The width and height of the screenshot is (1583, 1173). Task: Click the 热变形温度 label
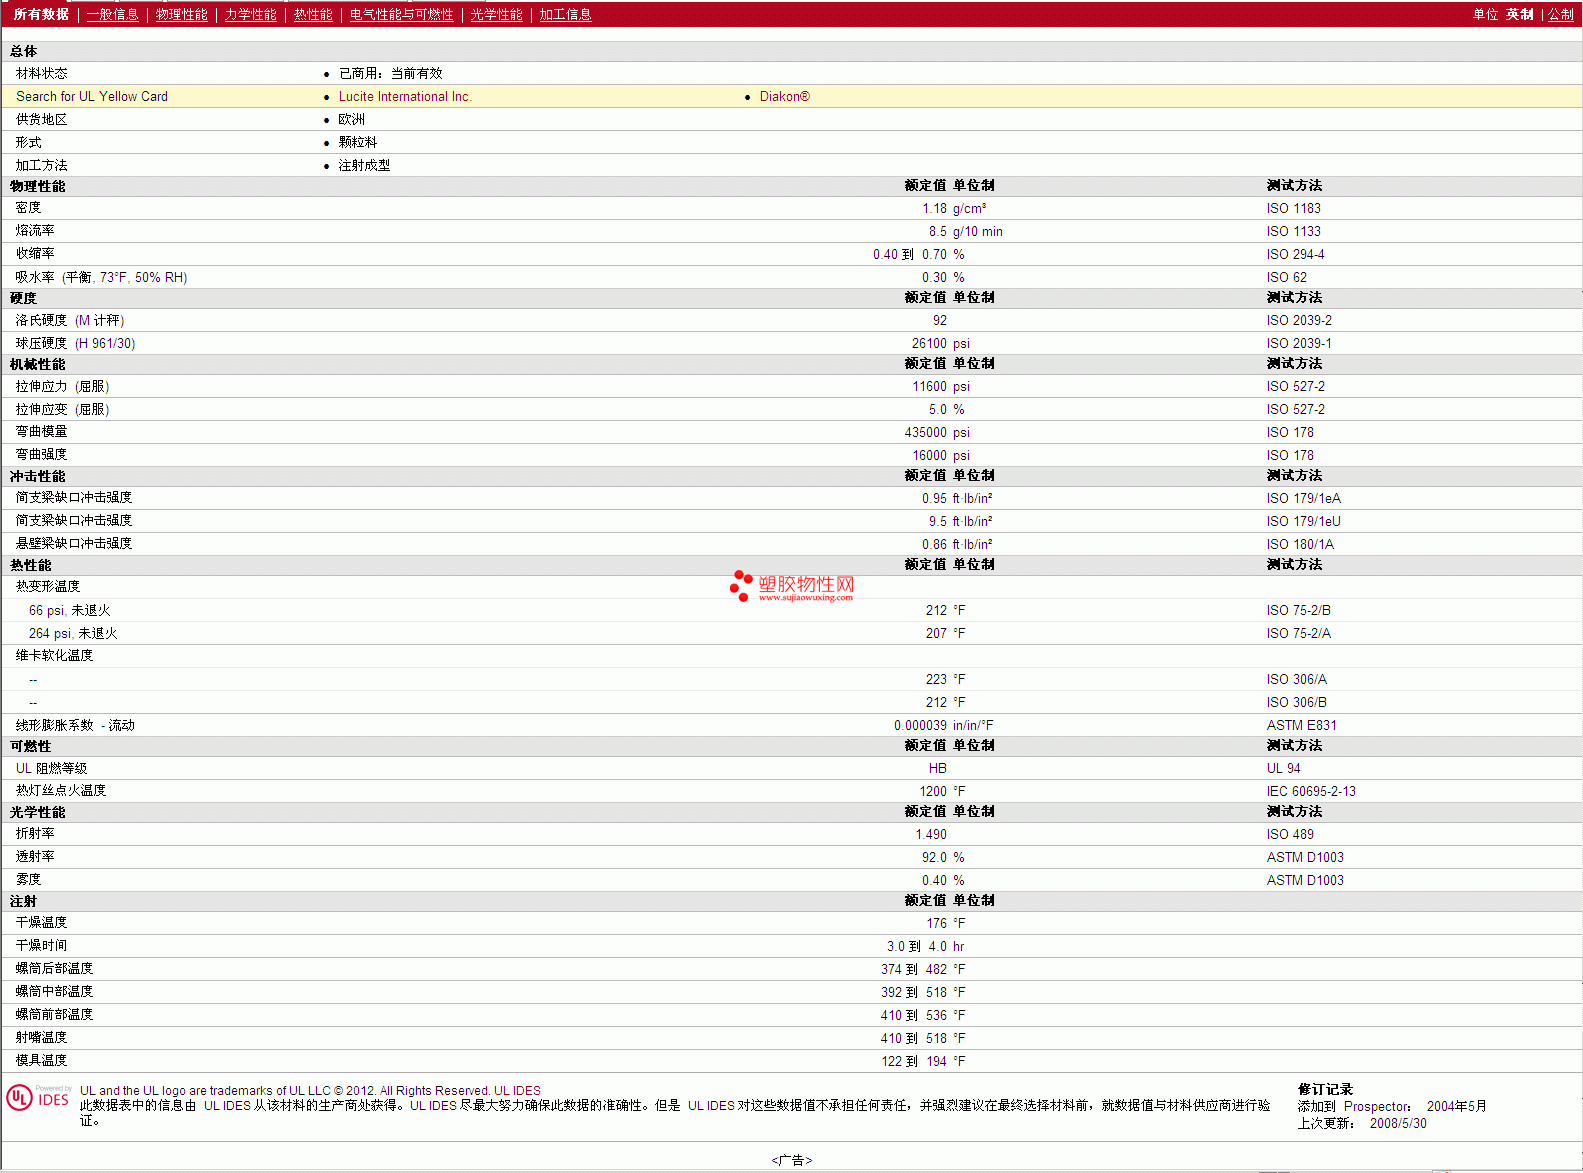(x=48, y=587)
